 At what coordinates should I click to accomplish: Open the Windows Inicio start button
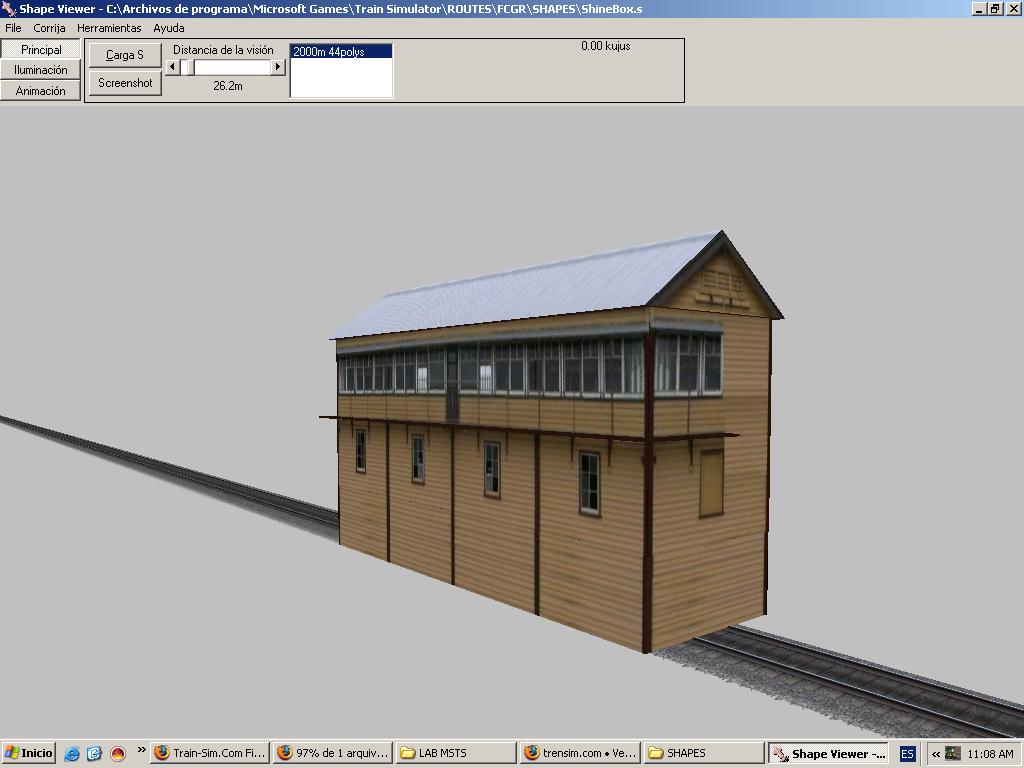(x=29, y=753)
